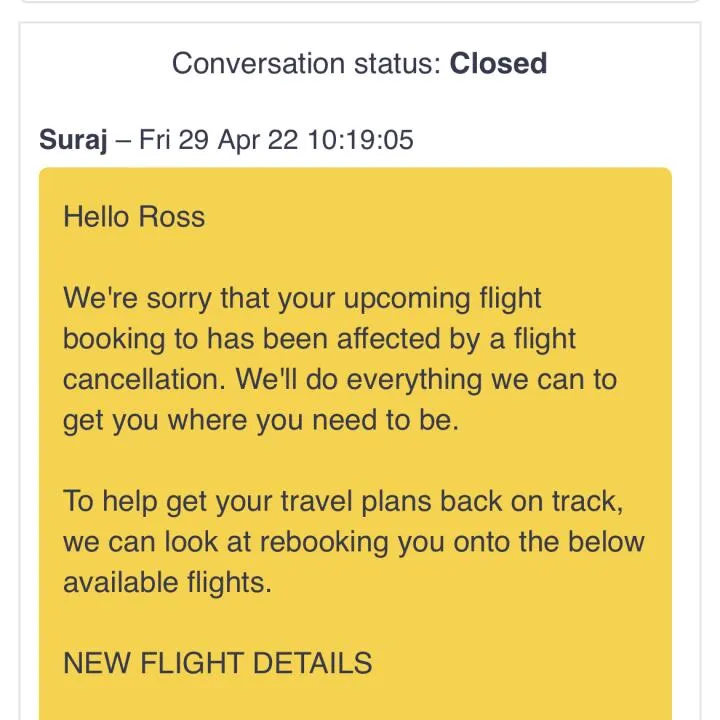Click the line get you where you need to be

(x=261, y=421)
